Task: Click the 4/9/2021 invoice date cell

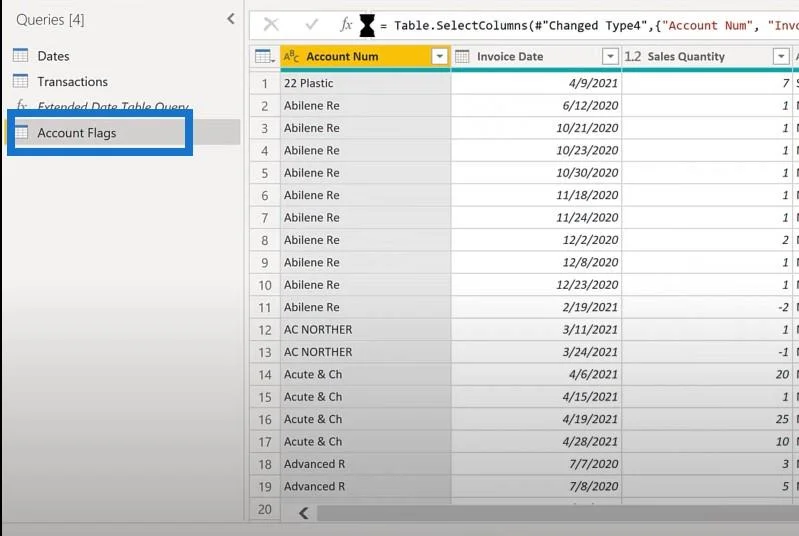Action: [x=536, y=84]
